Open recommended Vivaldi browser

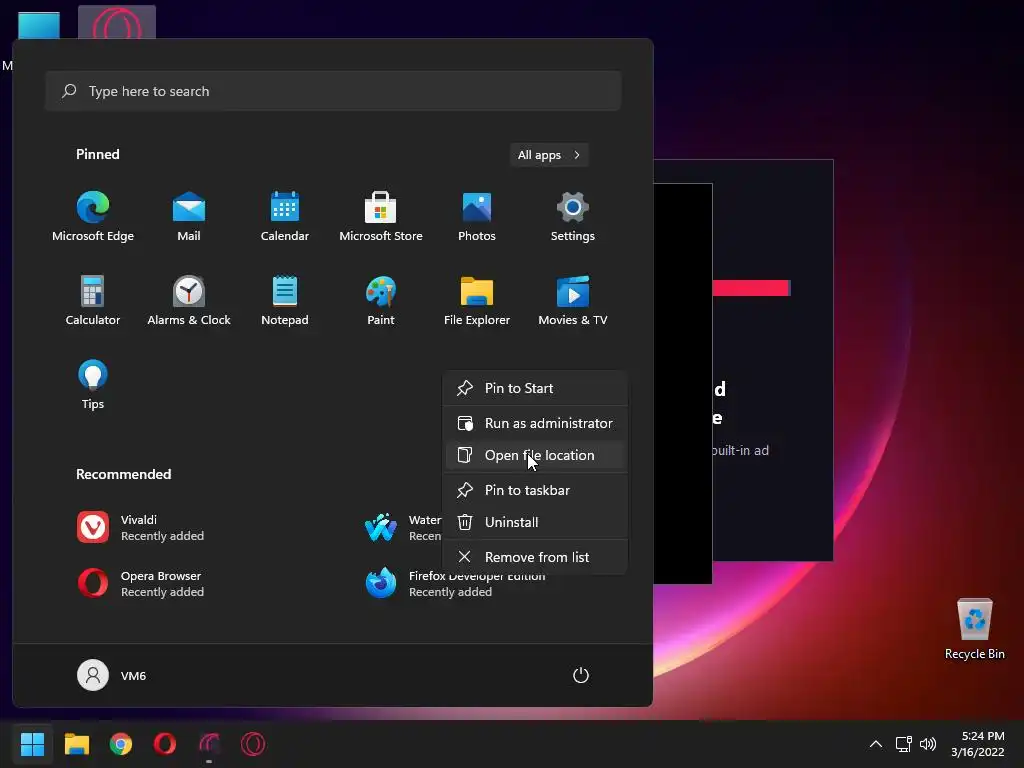tap(140, 528)
